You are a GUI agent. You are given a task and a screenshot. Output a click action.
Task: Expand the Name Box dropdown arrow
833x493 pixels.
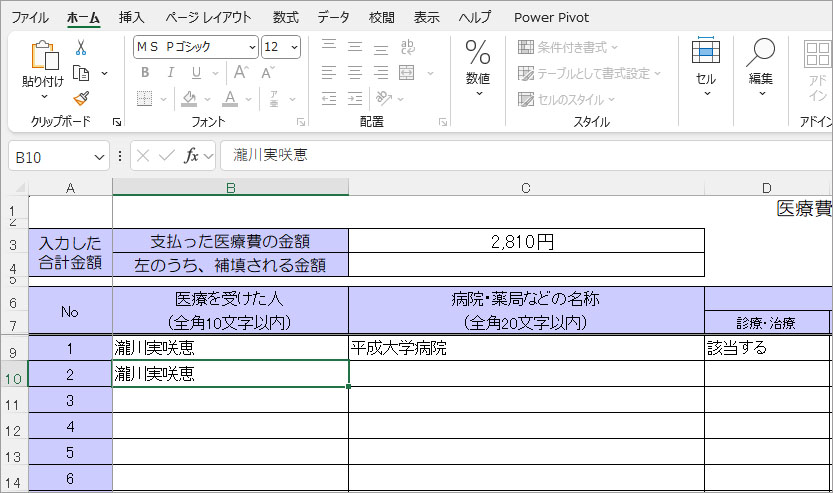[99, 157]
